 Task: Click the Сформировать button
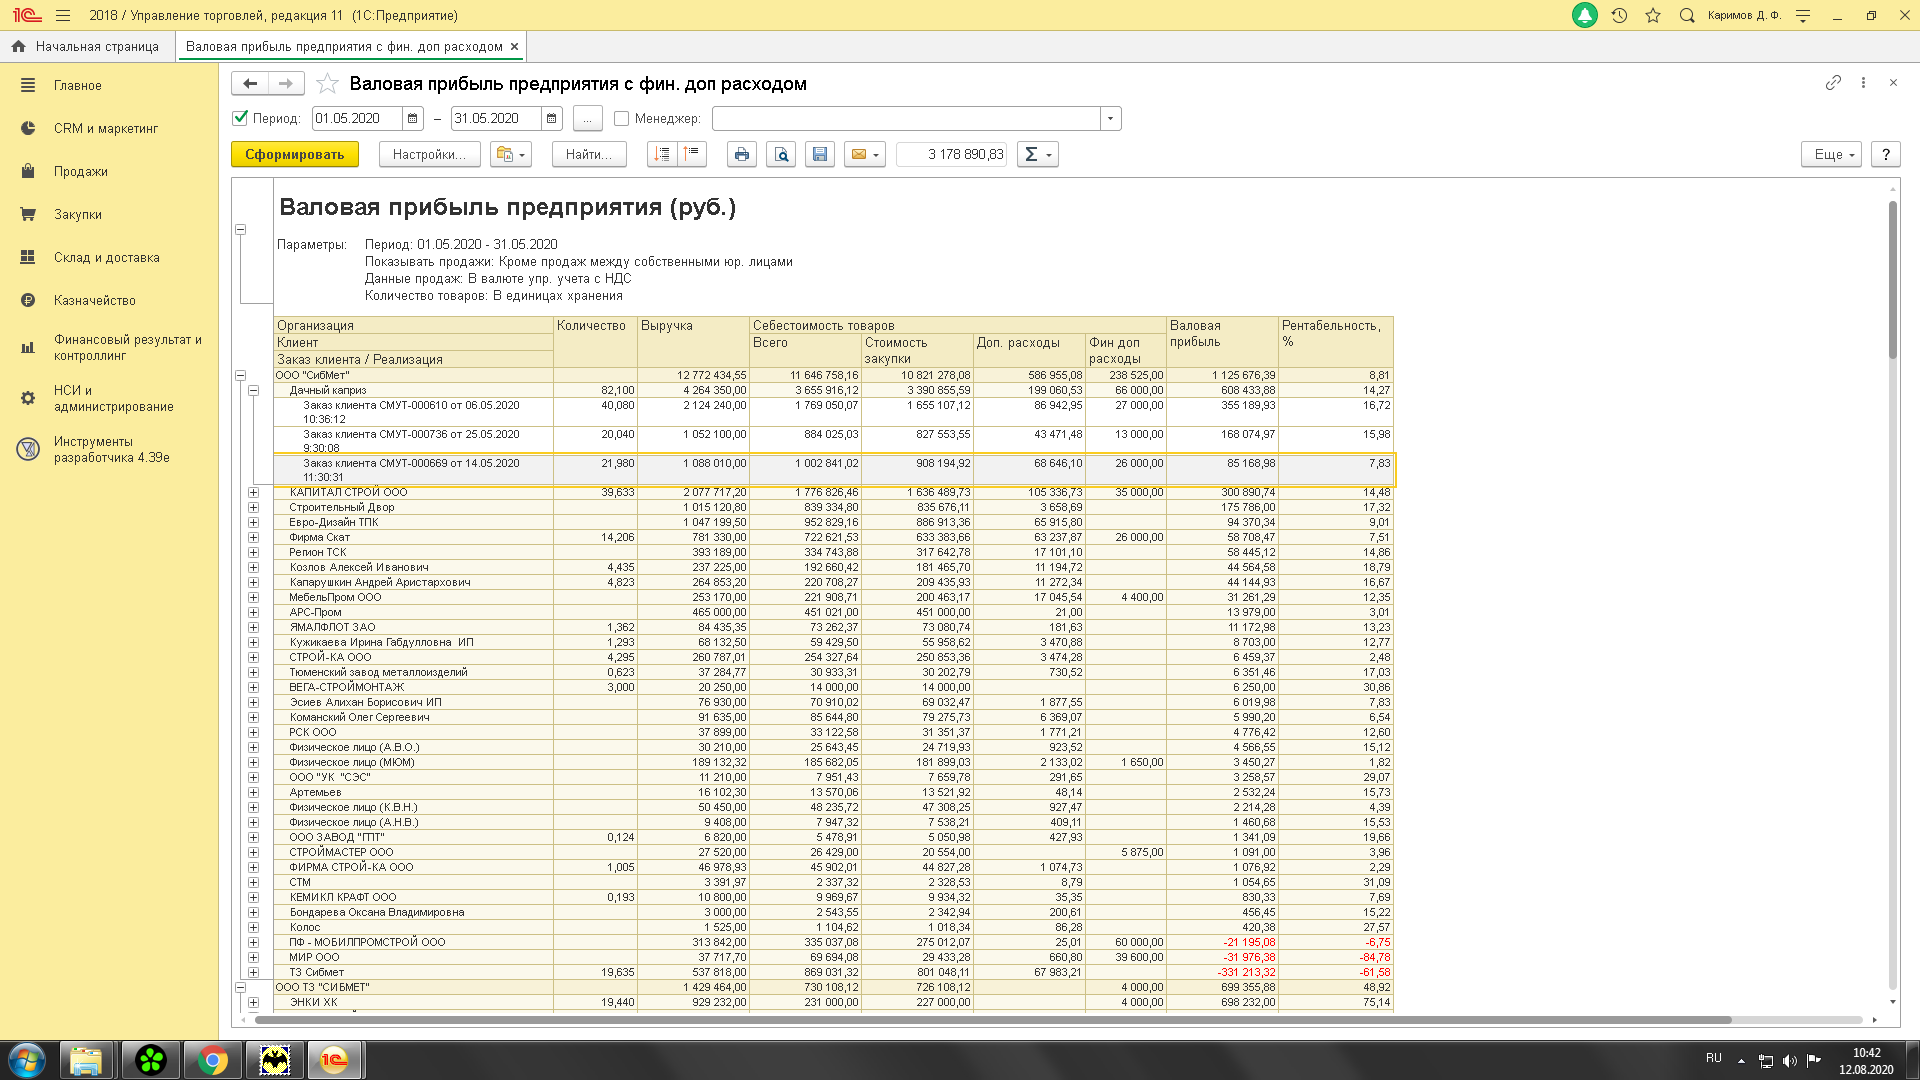[x=294, y=154]
